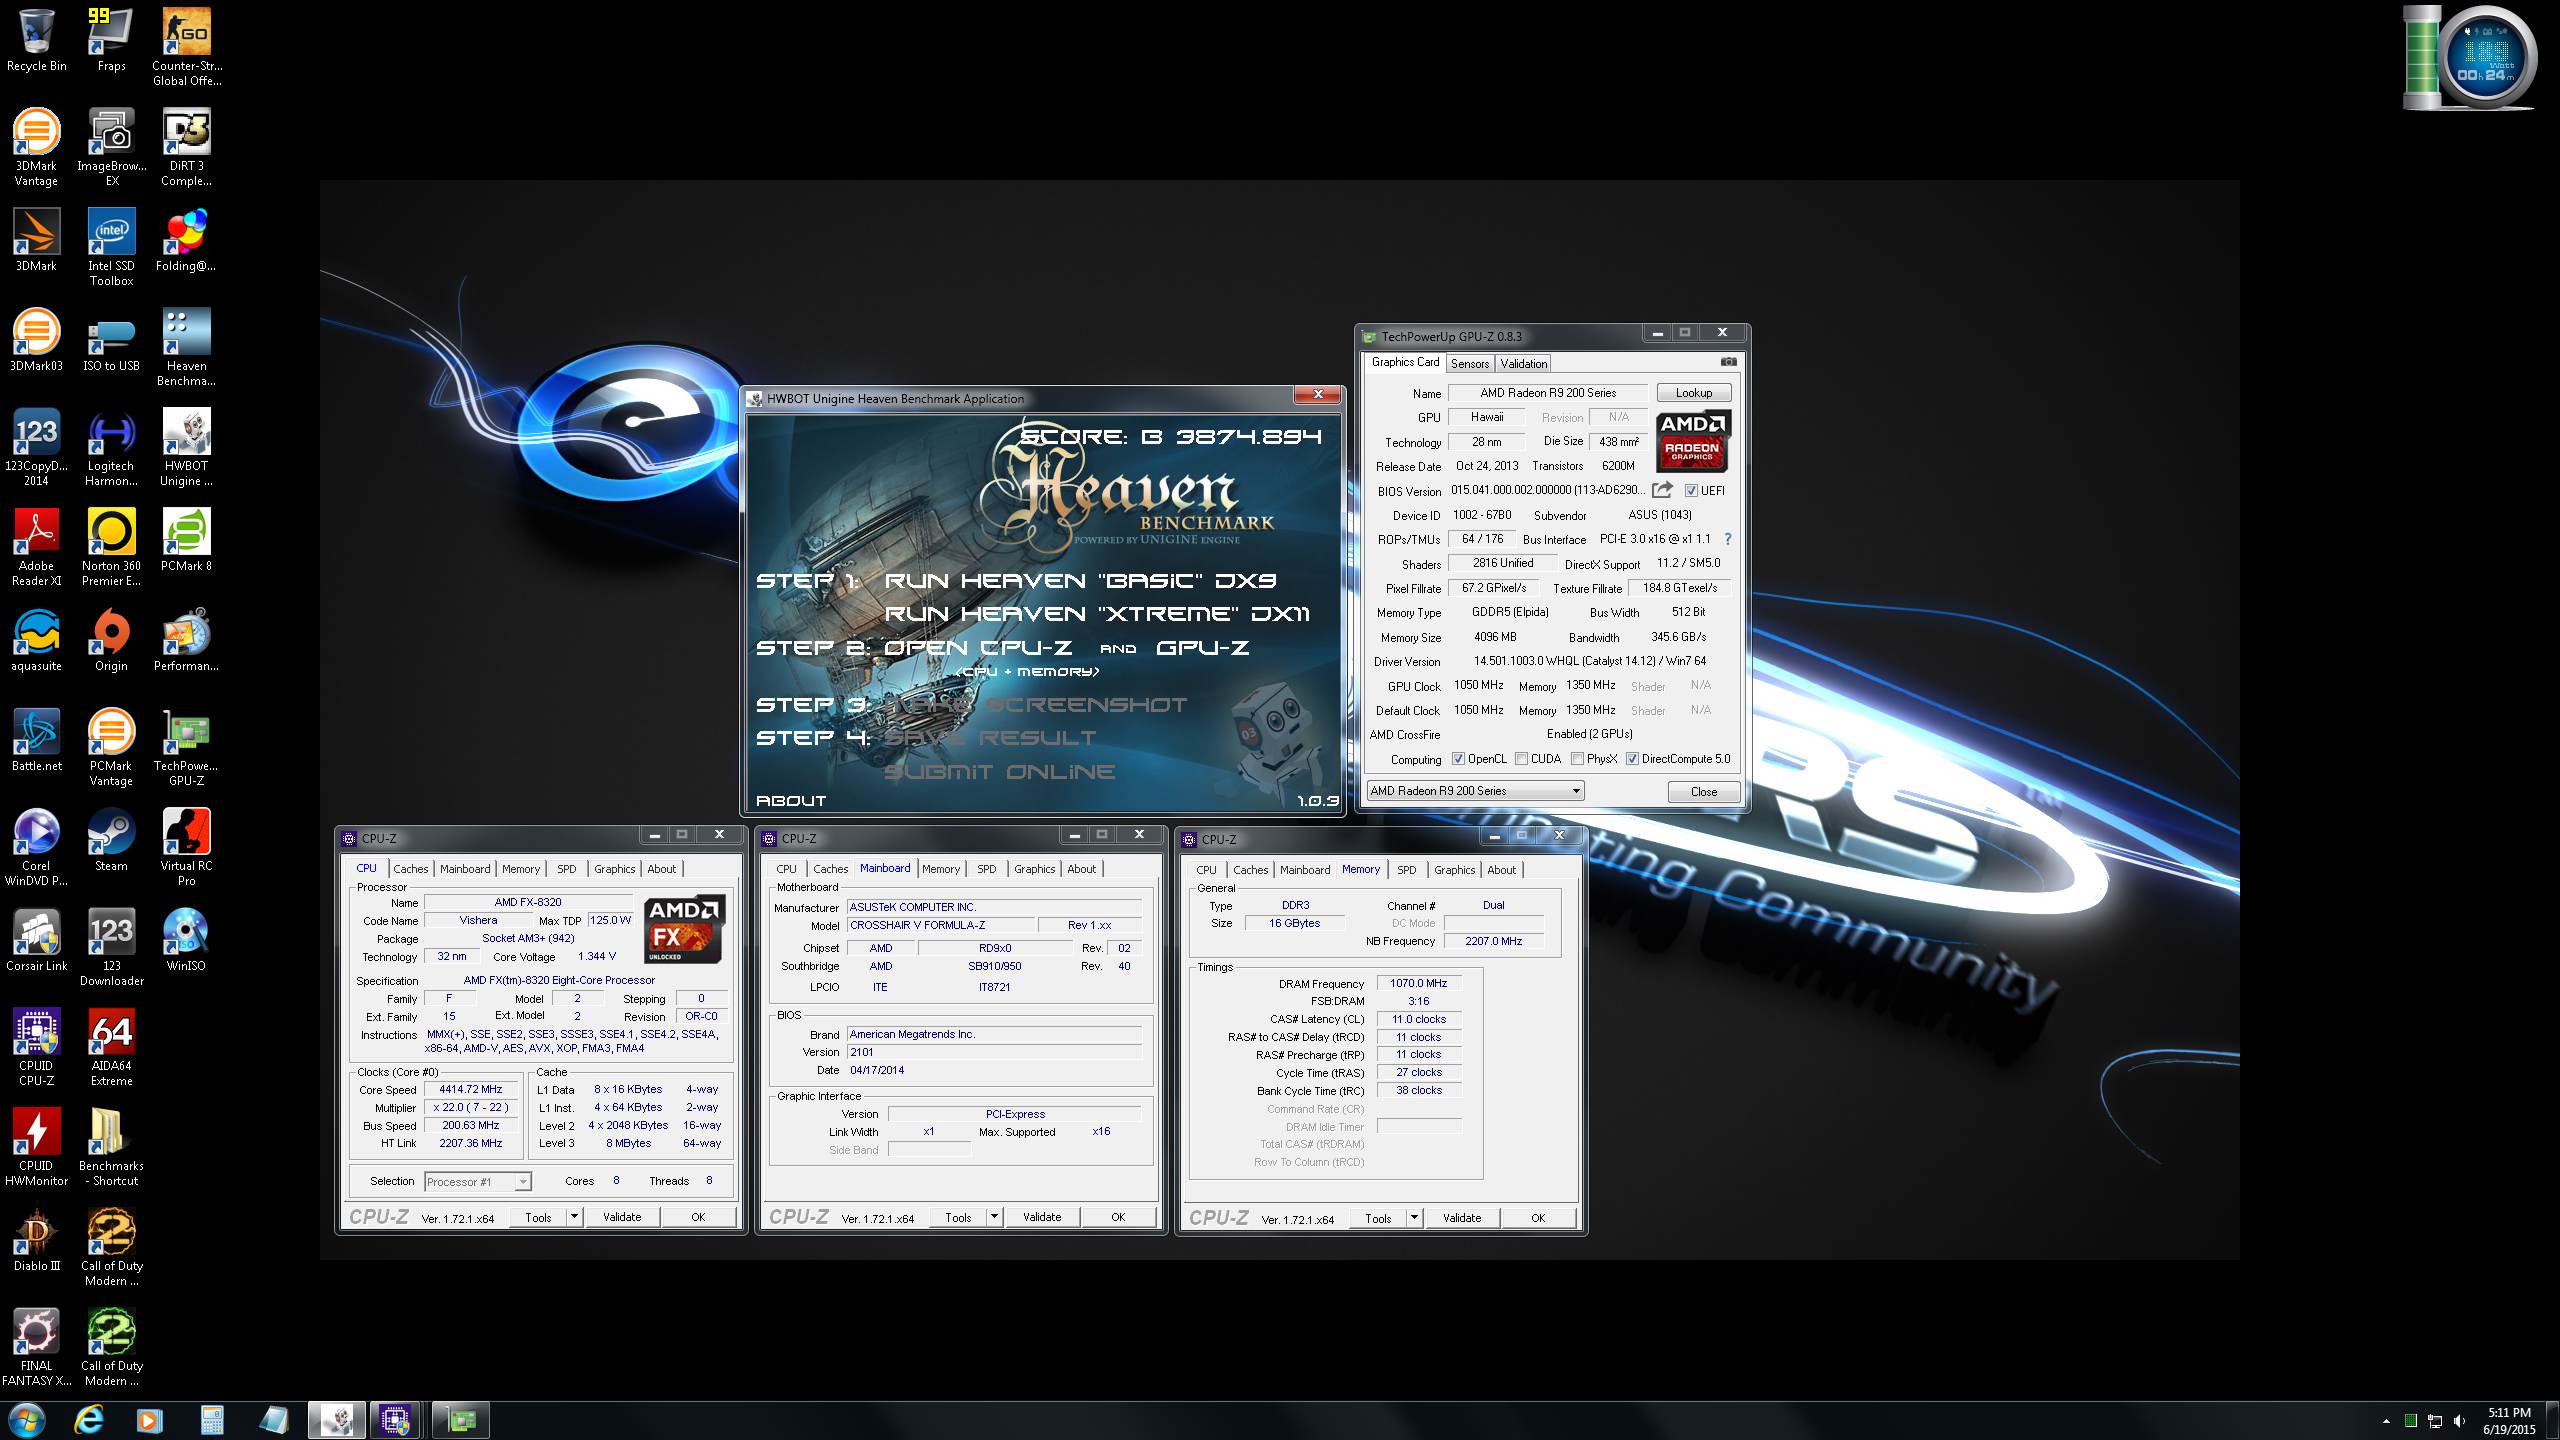Click Submit Online in Heaven app
Screen dimensions: 2560x1440
coord(999,772)
